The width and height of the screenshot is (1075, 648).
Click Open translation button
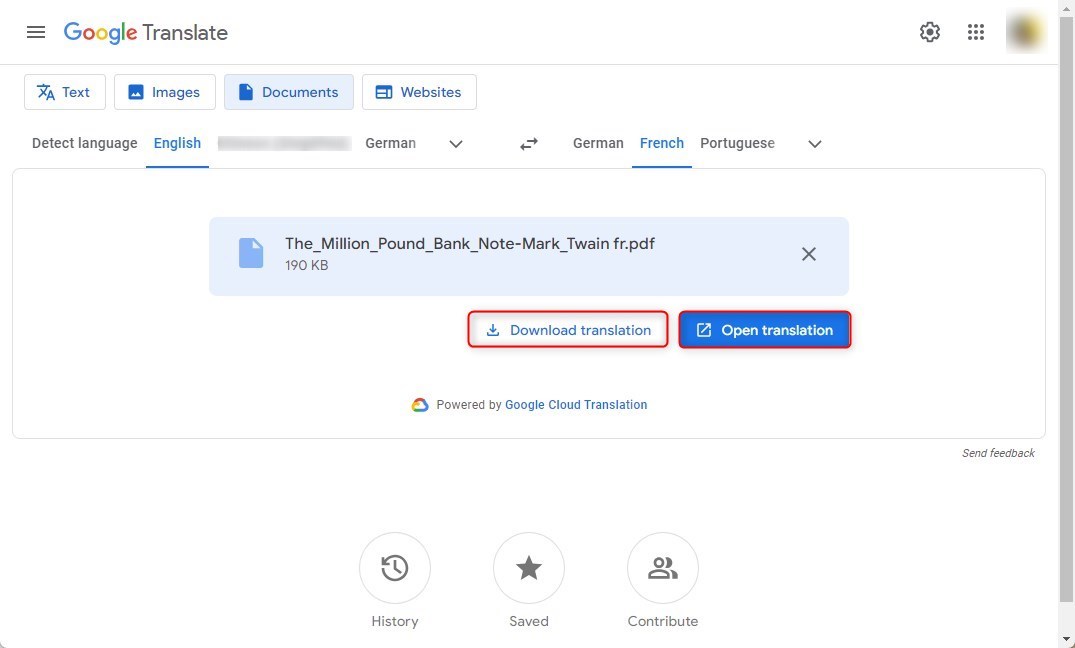pos(765,330)
